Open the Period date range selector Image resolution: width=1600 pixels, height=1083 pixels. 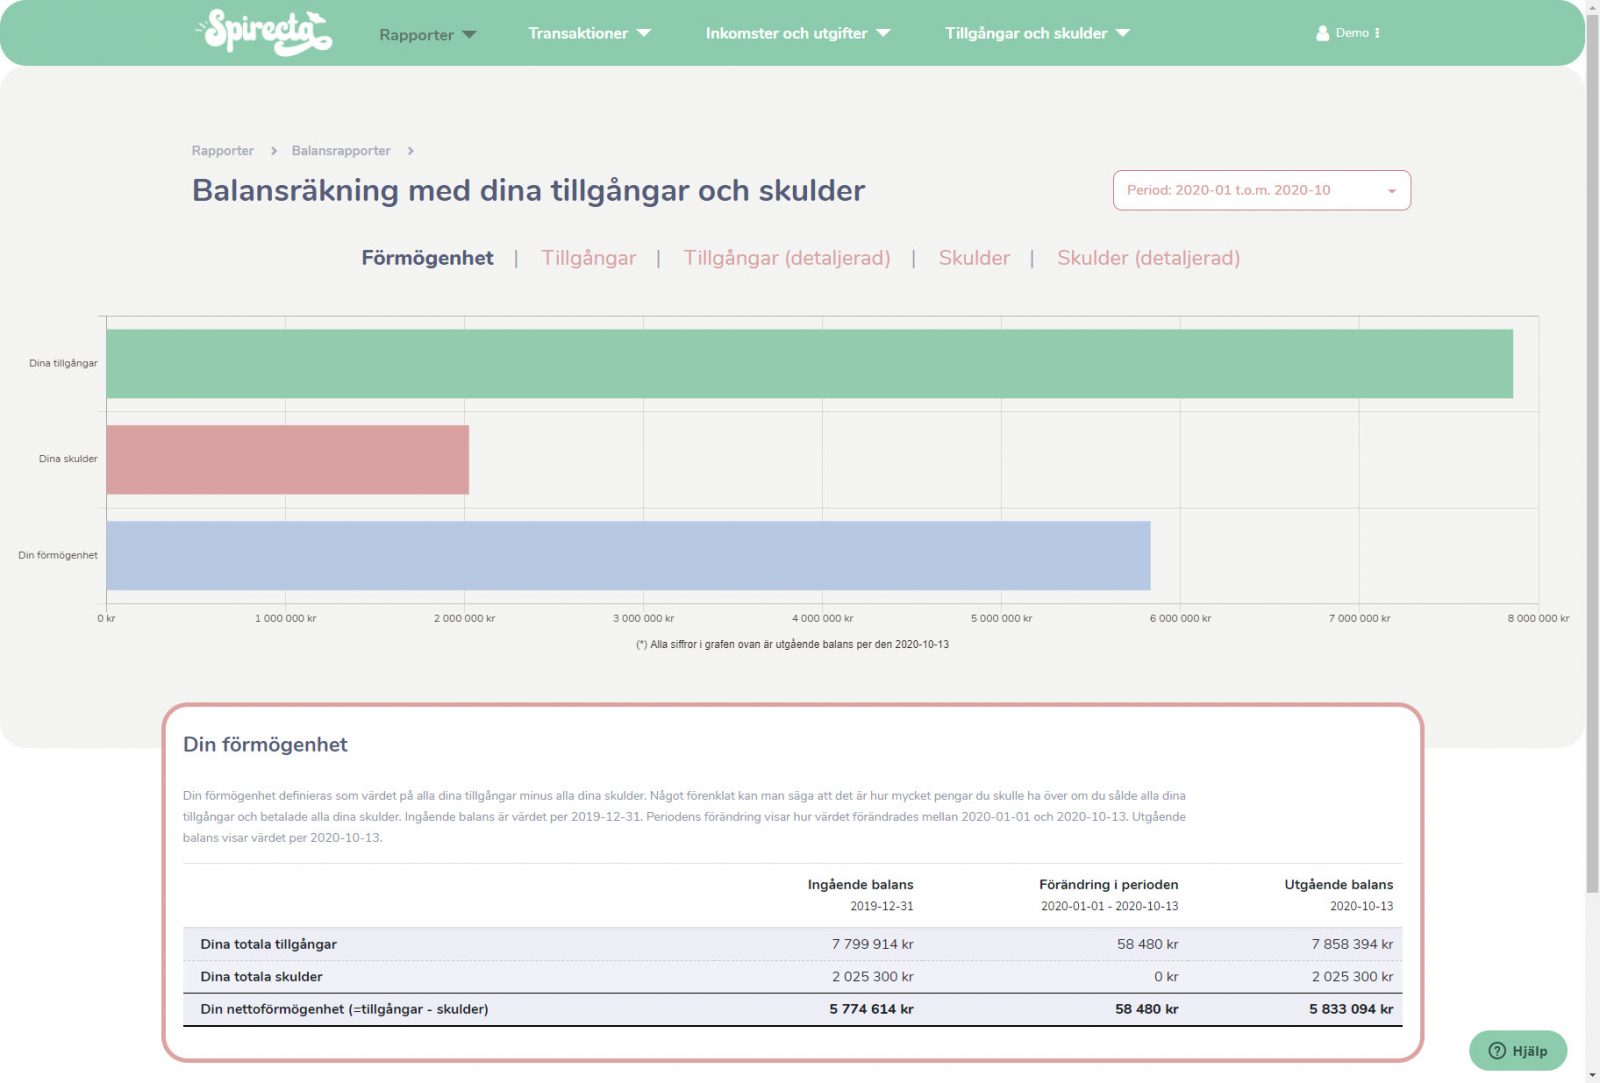(x=1261, y=190)
